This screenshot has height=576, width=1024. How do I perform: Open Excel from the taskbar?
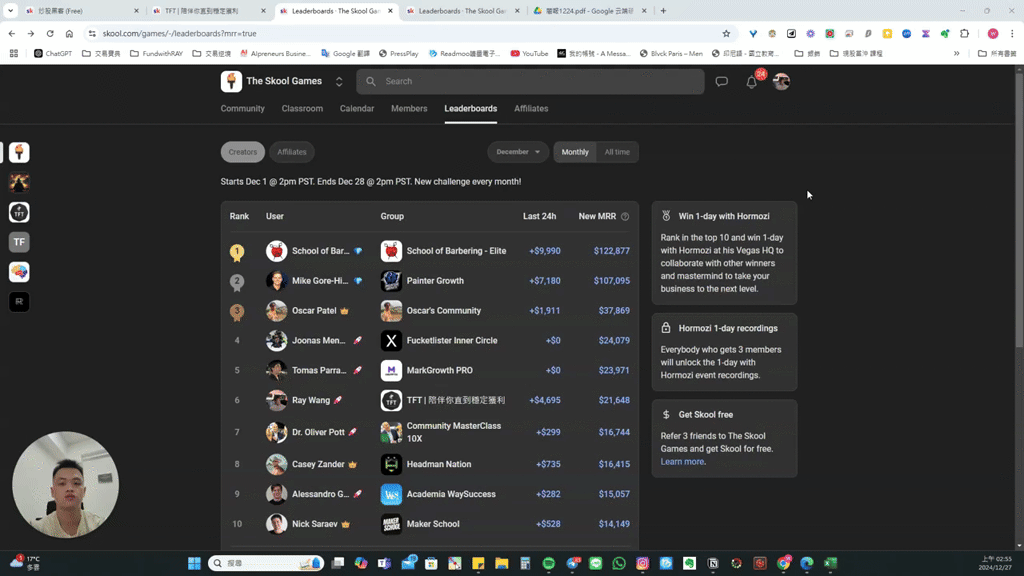tap(831, 563)
